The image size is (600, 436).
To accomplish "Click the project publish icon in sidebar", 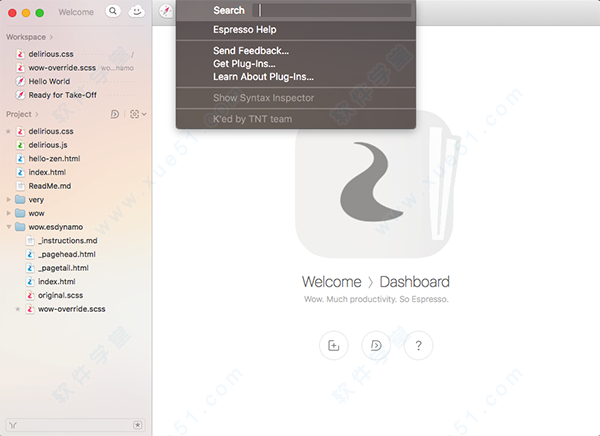I will click(x=114, y=114).
